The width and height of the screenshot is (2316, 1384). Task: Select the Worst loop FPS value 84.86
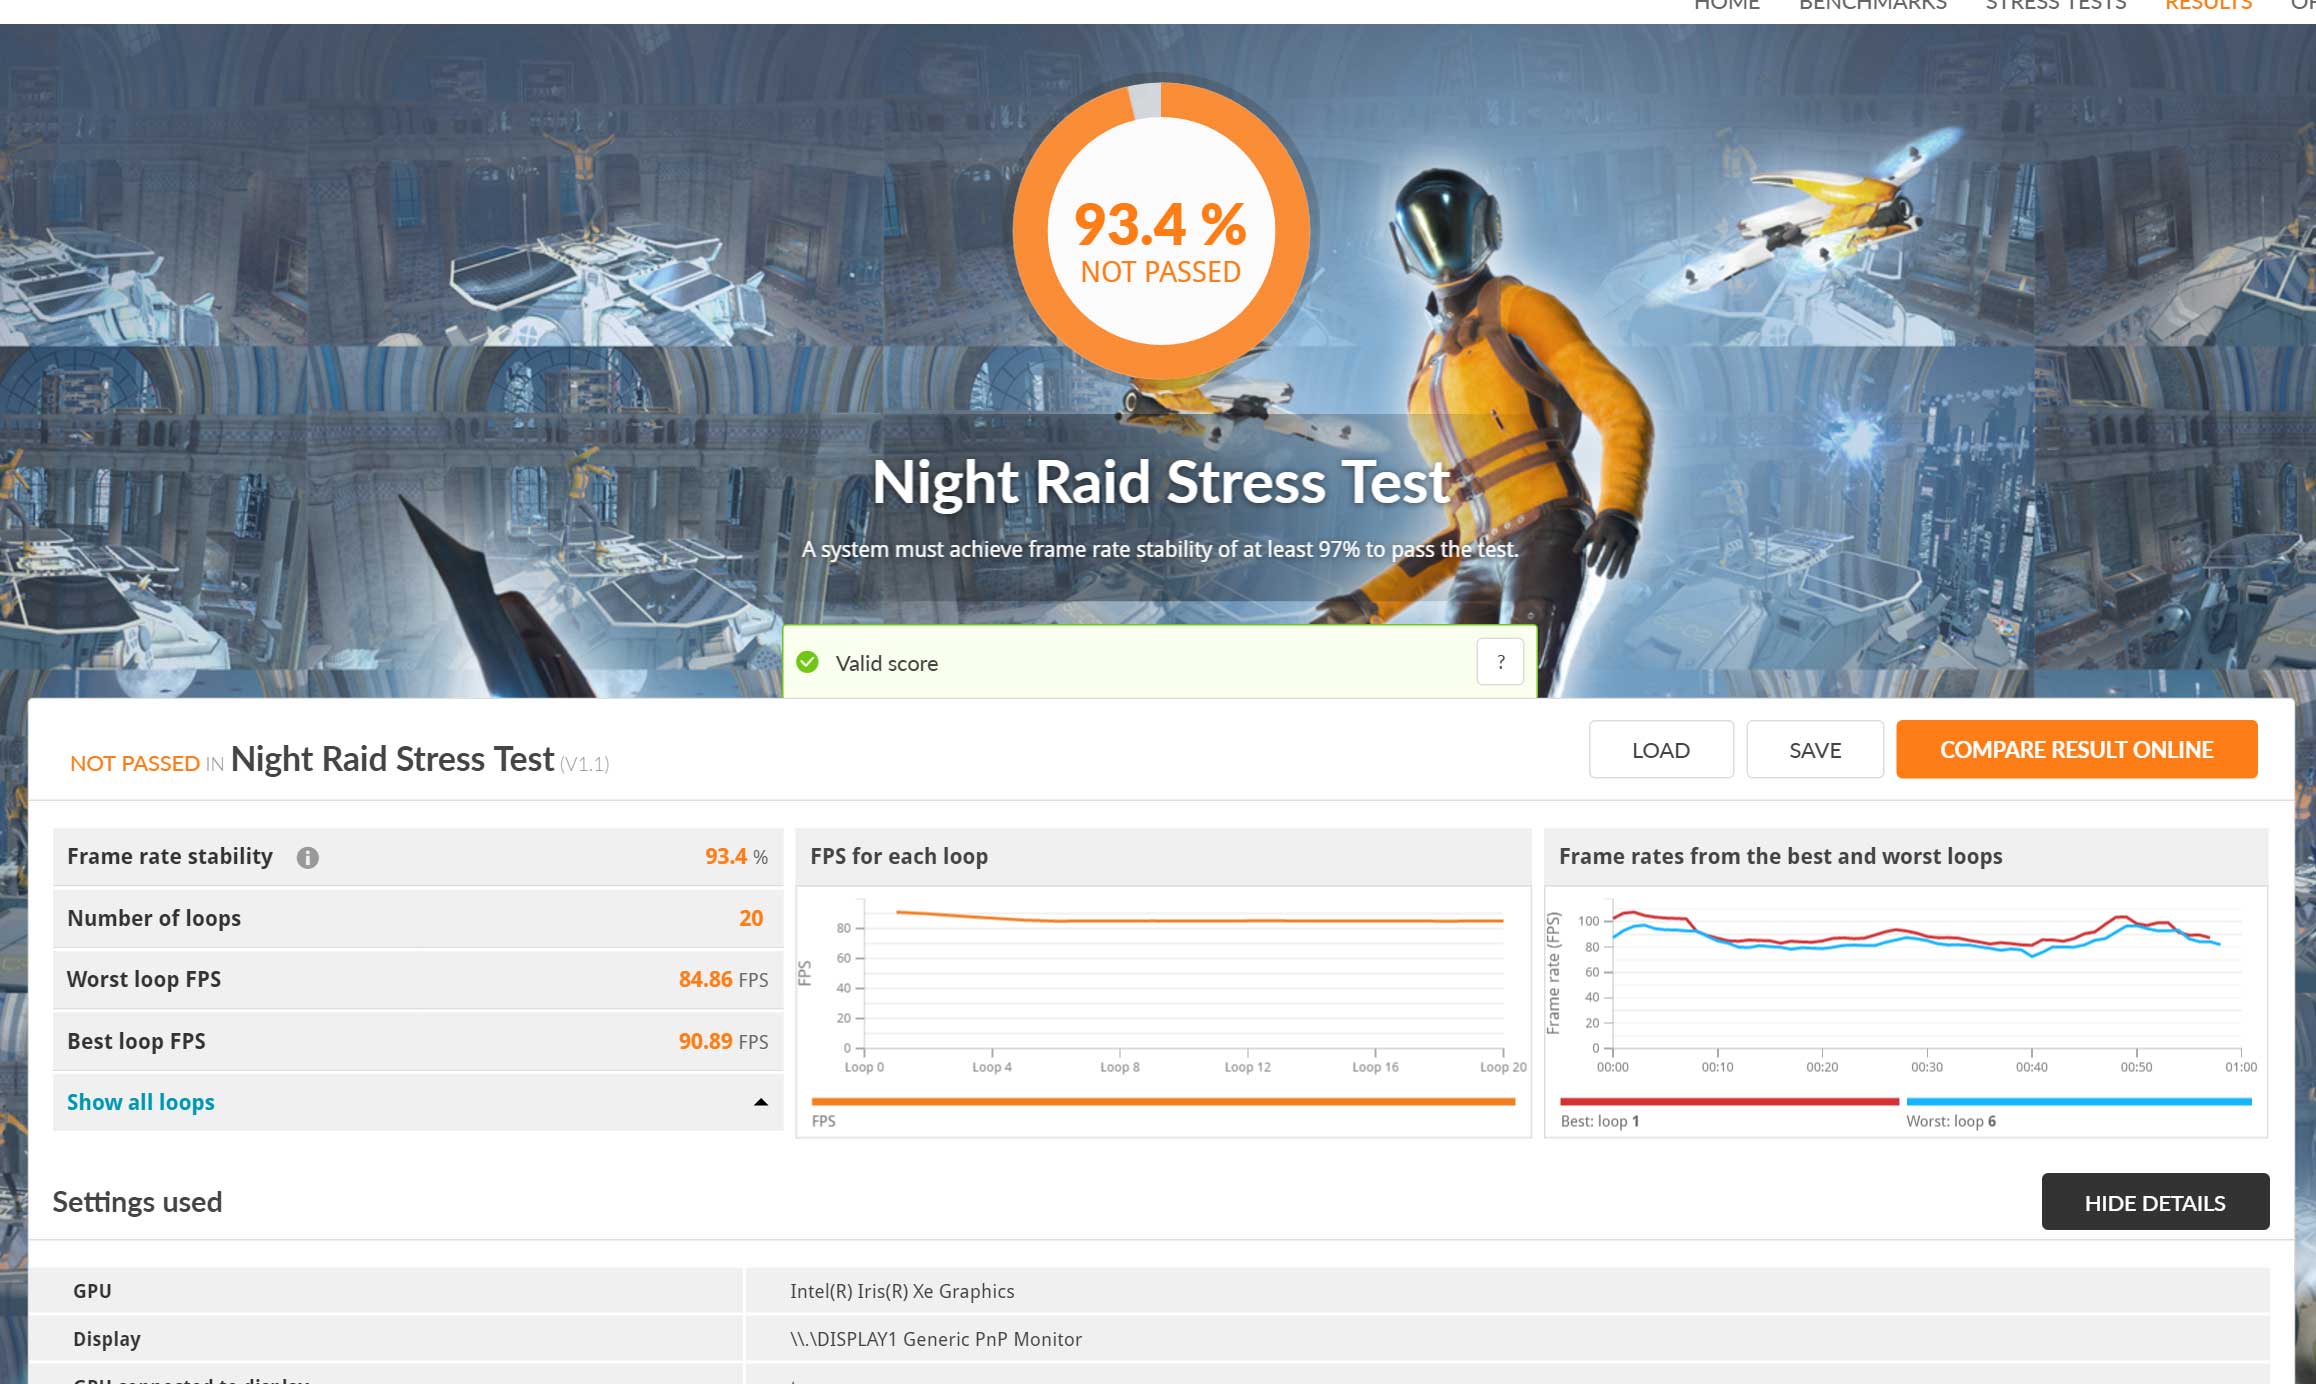coord(706,979)
